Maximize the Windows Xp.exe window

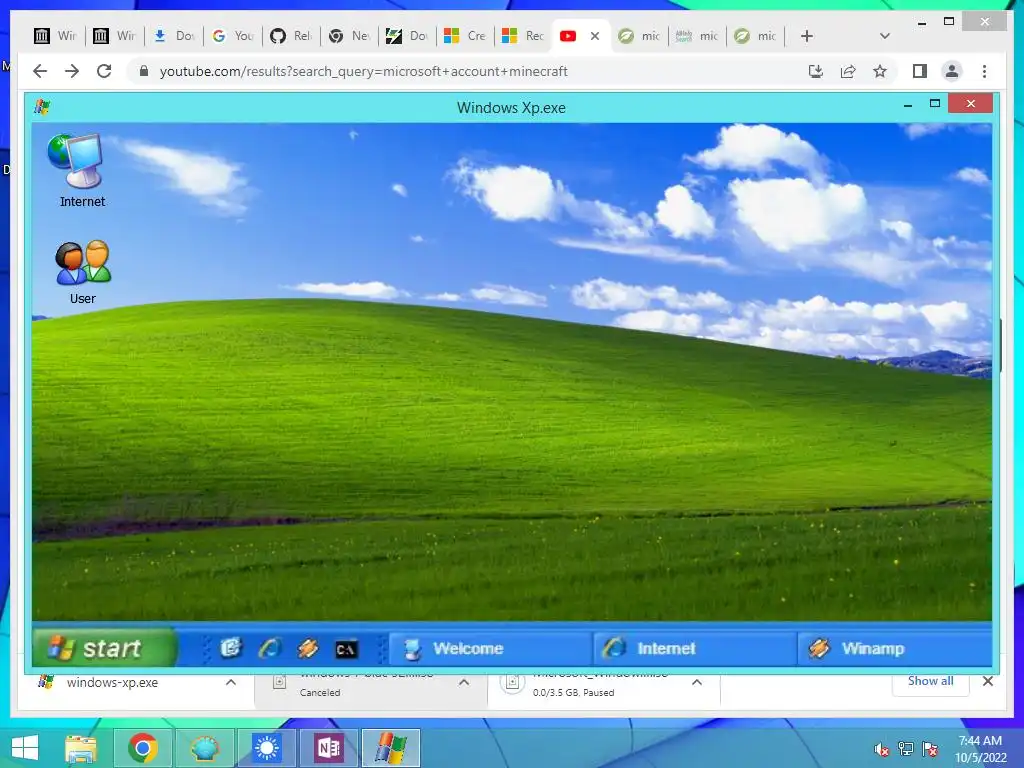(x=935, y=104)
